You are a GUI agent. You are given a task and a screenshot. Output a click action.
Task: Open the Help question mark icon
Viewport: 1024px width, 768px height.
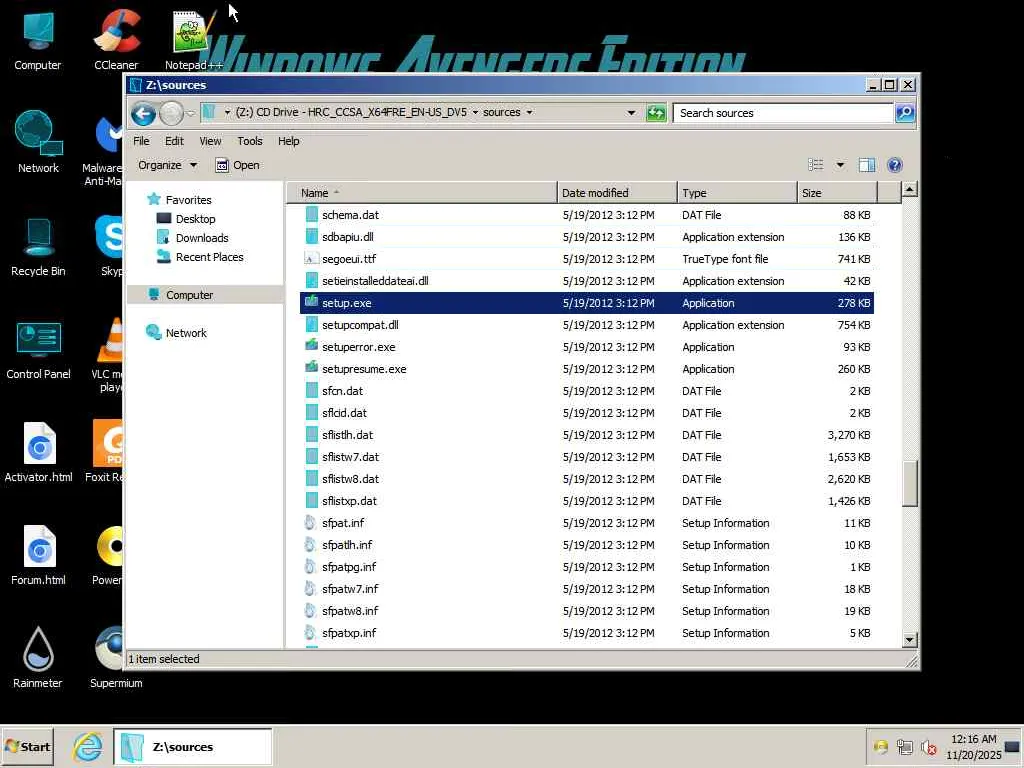pyautogui.click(x=895, y=165)
